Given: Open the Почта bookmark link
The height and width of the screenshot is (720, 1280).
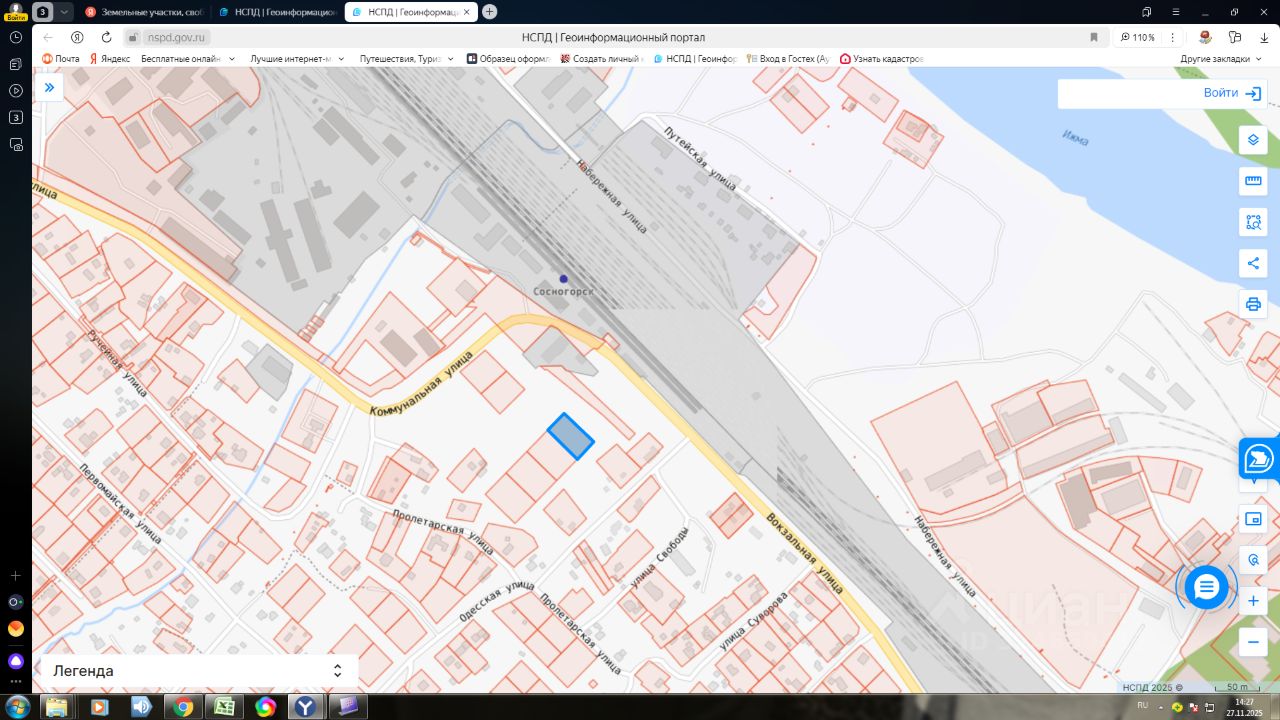Looking at the screenshot, I should pyautogui.click(x=61, y=59).
